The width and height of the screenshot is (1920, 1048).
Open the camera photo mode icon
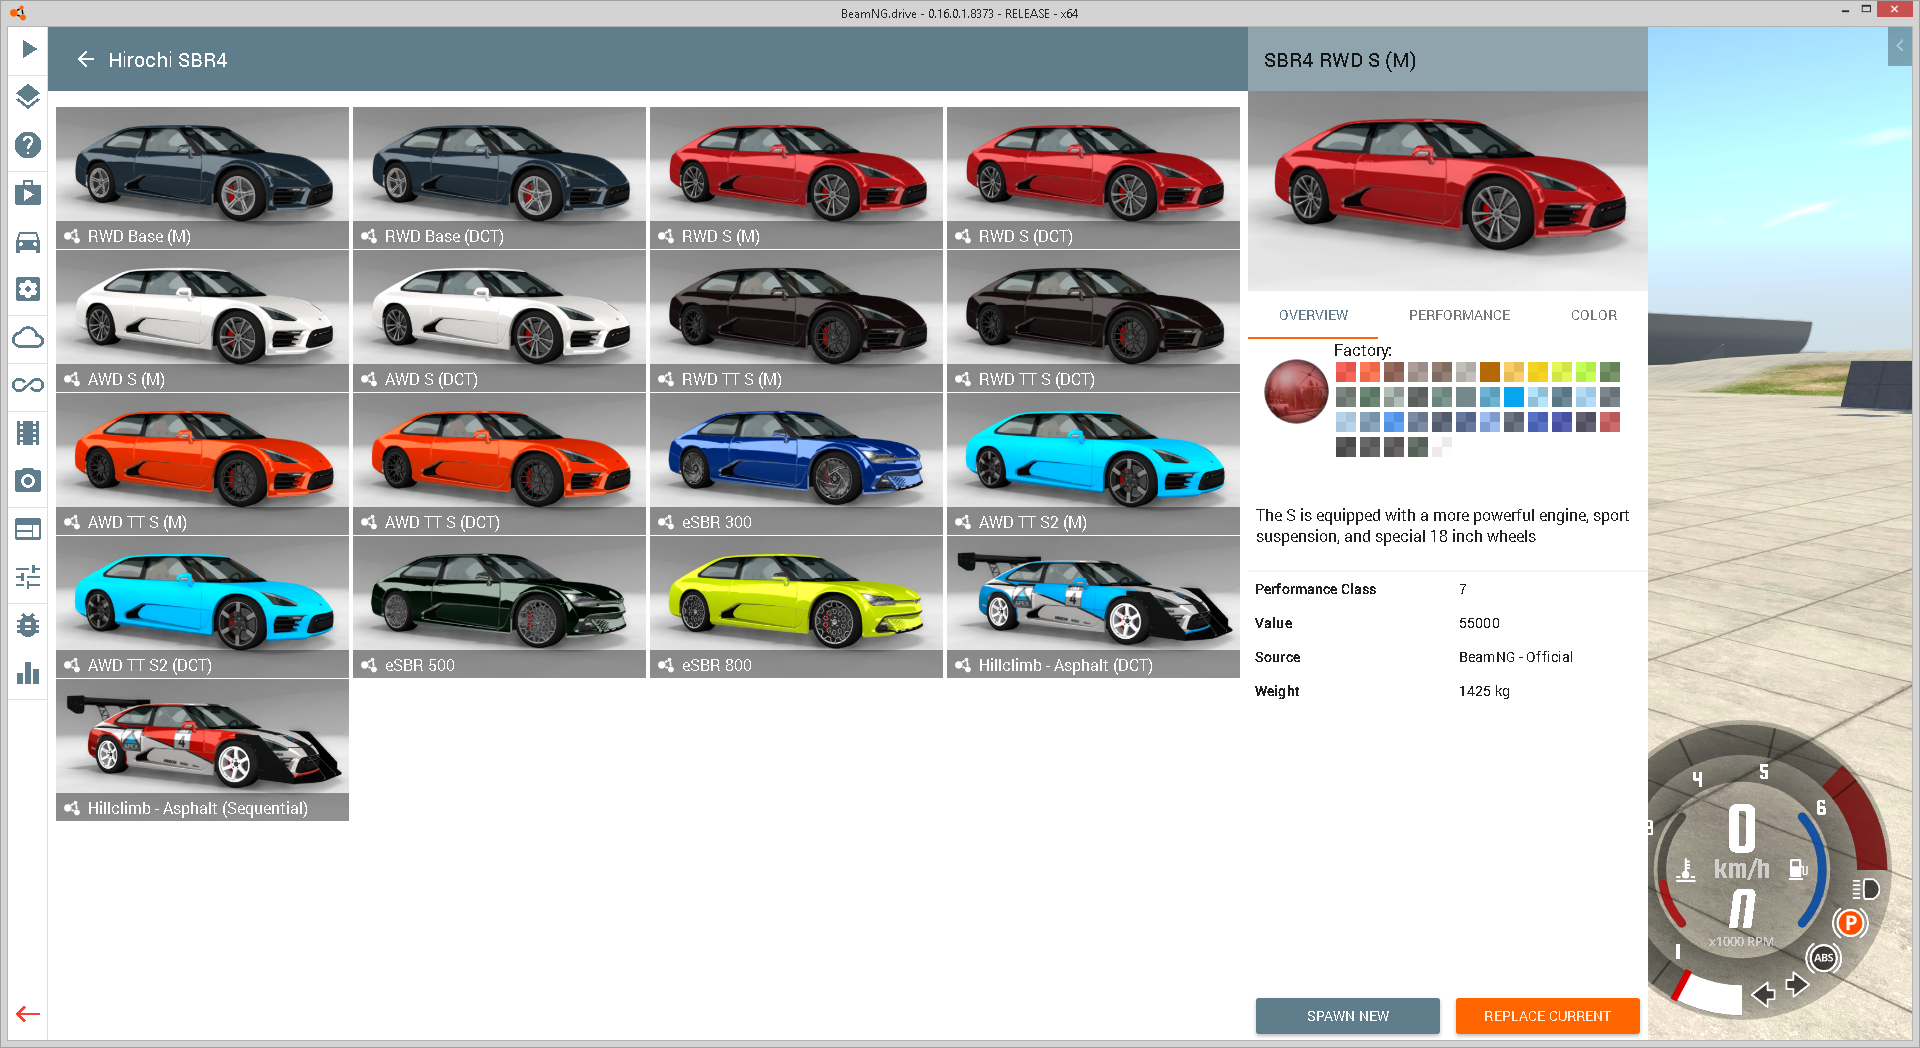click(x=28, y=481)
